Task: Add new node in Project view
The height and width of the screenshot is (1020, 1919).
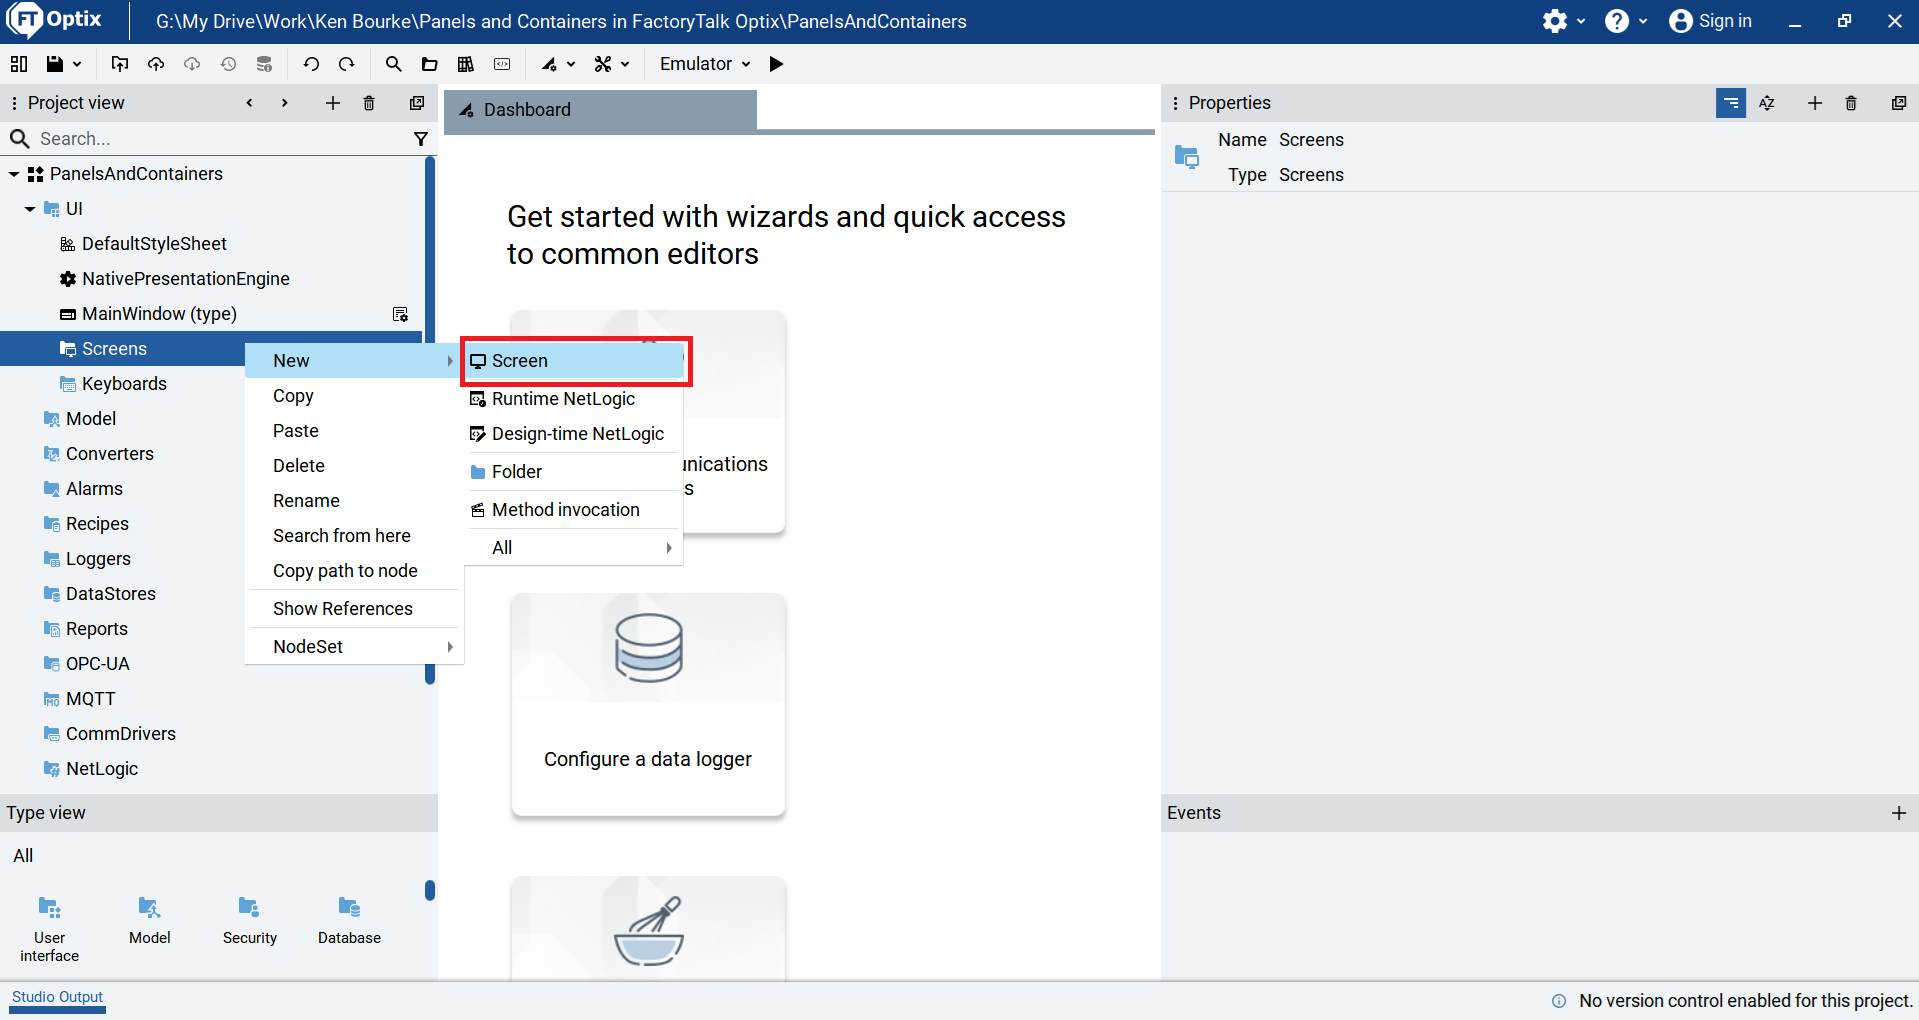Action: 333,103
